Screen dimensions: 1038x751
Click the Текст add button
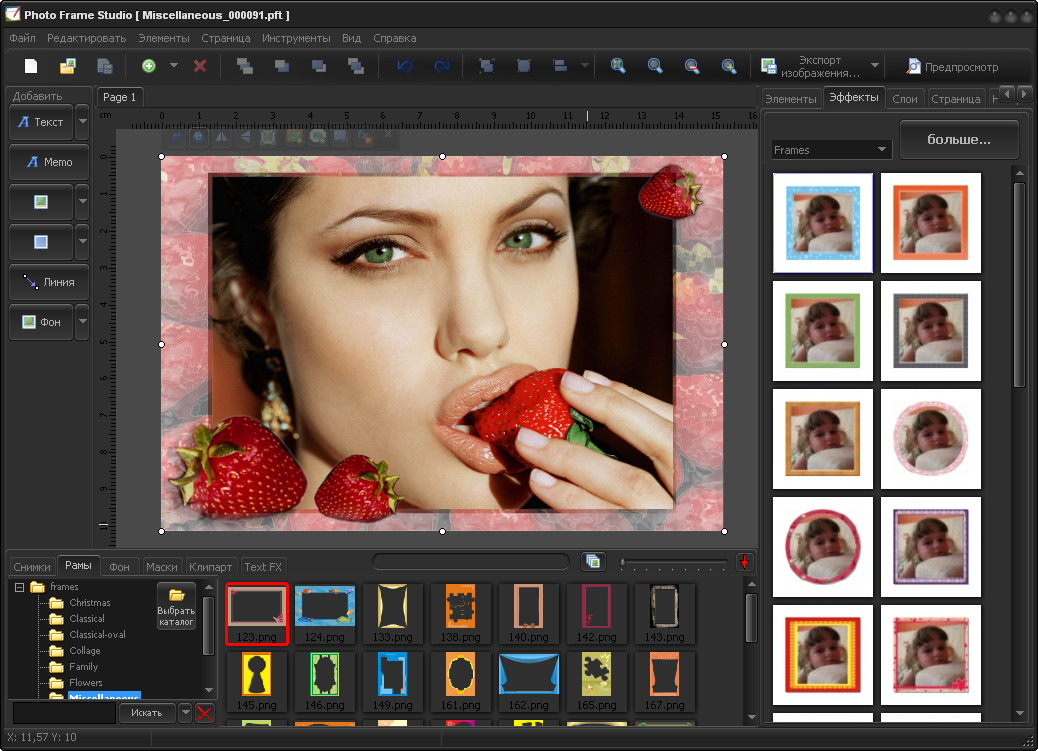[41, 122]
